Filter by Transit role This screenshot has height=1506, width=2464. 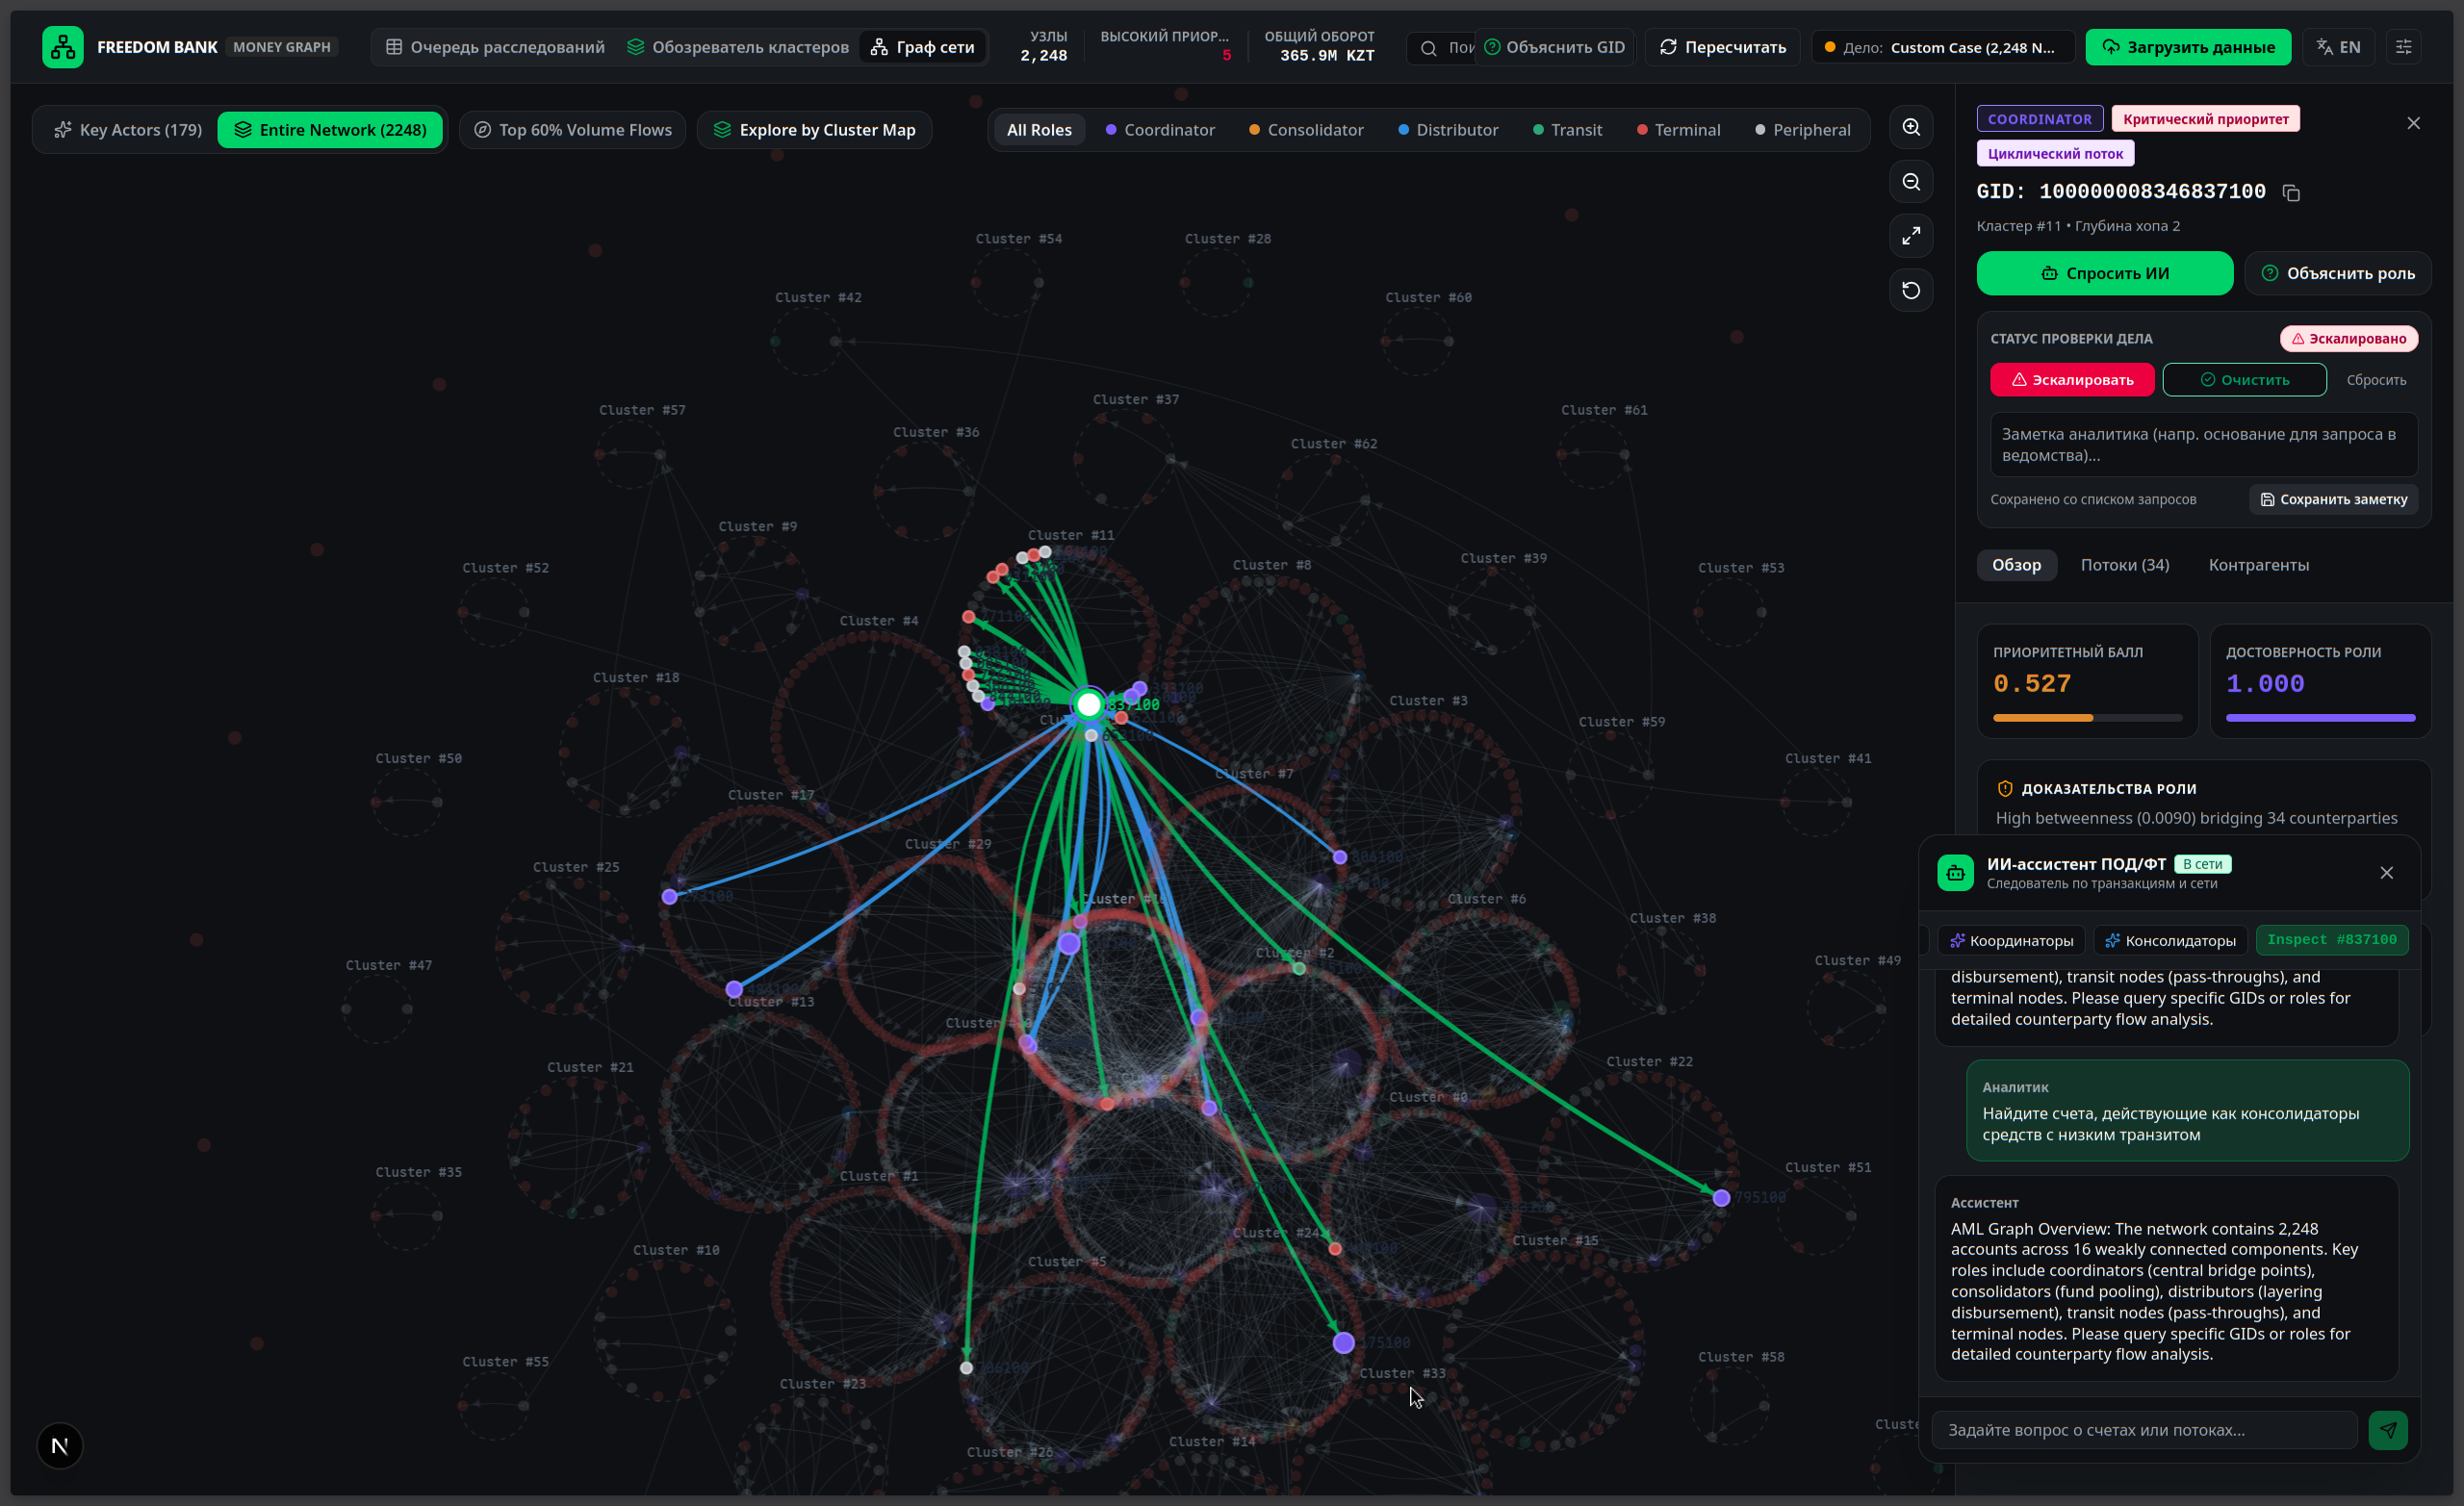pyautogui.click(x=1568, y=130)
